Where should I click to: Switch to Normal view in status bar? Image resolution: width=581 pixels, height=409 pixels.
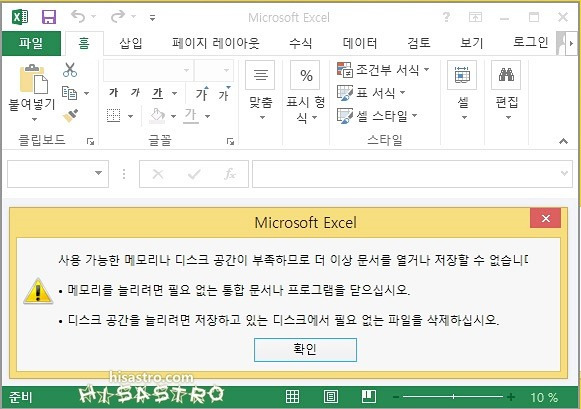click(x=292, y=396)
